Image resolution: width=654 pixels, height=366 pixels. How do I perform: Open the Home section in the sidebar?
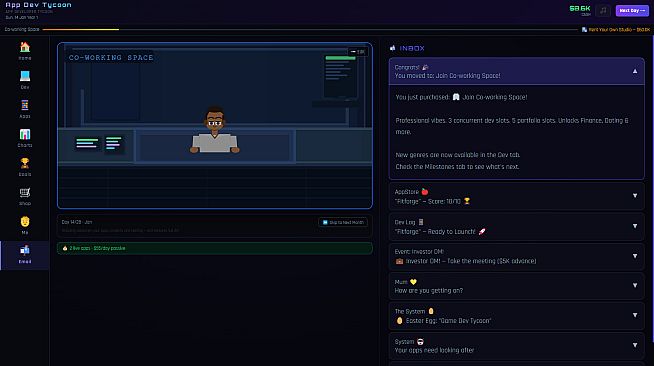[x=25, y=51]
